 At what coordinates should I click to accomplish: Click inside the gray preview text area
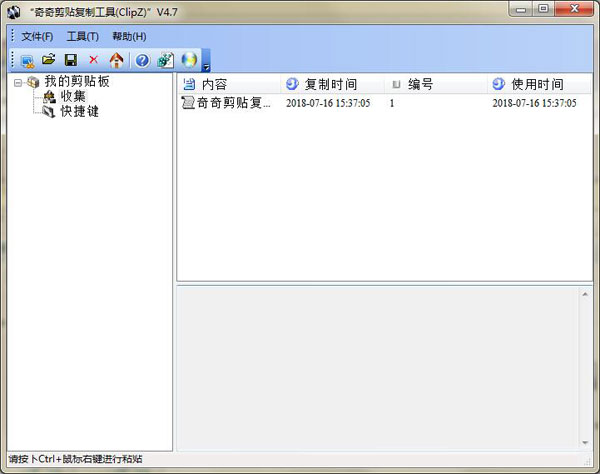coord(379,368)
